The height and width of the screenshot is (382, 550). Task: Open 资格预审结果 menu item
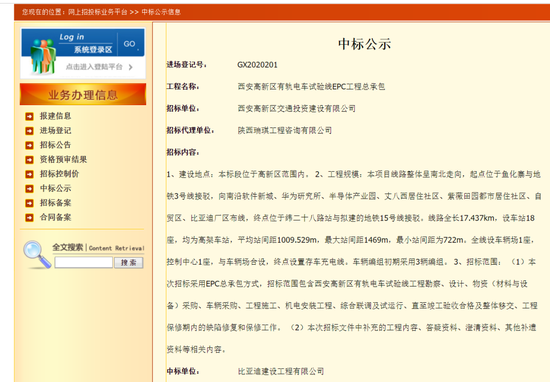[x=63, y=159]
